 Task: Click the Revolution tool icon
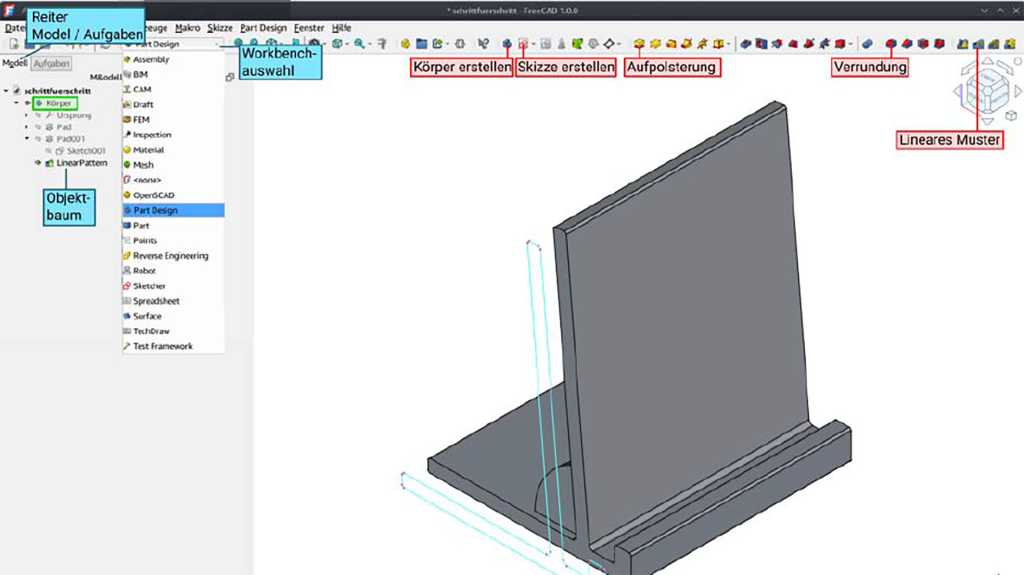(x=655, y=44)
